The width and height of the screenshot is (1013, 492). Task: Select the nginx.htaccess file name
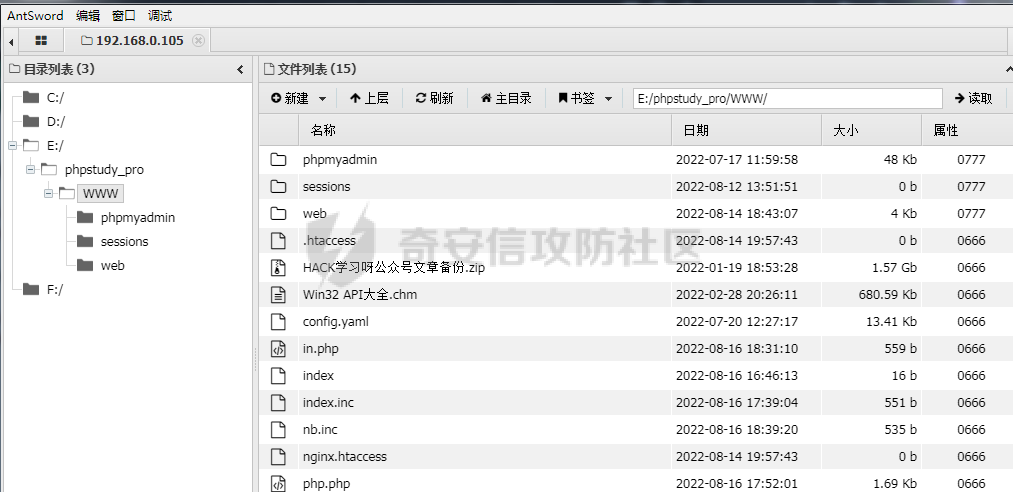344,456
